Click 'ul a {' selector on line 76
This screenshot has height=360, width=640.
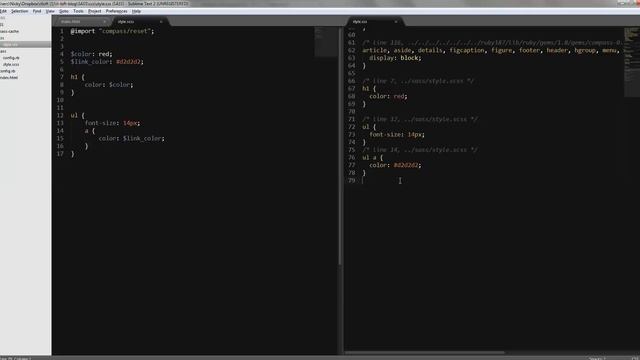(373, 158)
